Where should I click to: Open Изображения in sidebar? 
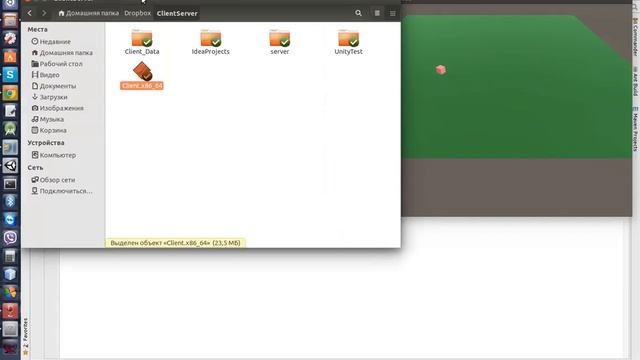[58, 108]
